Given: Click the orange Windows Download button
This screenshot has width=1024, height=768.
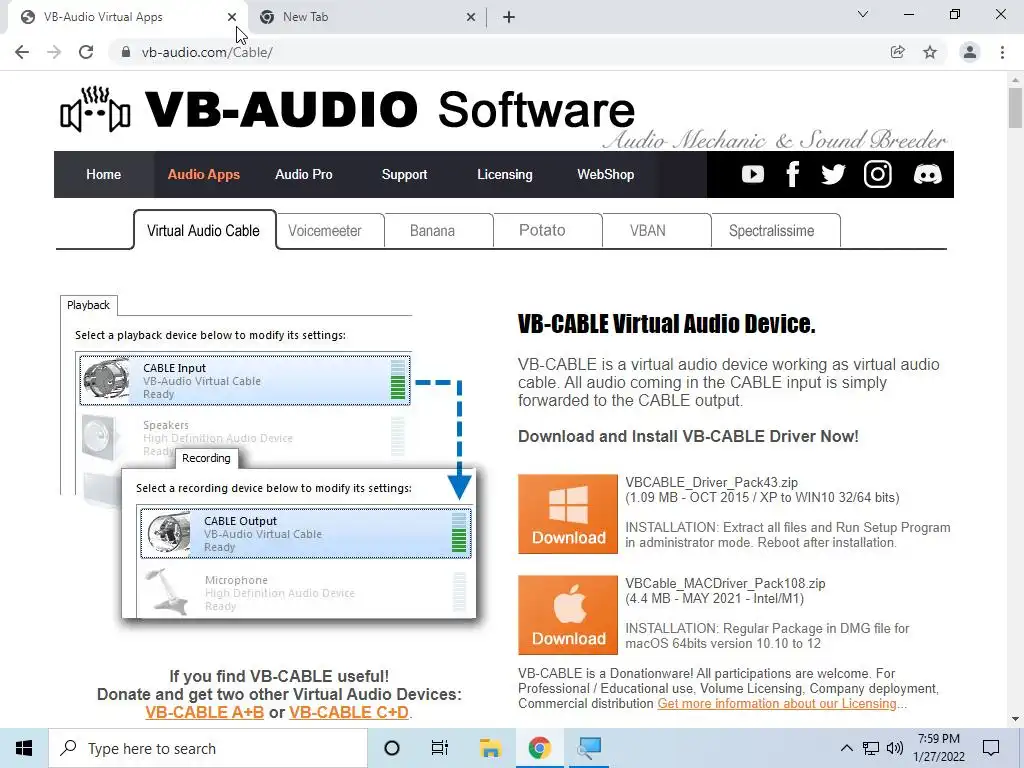Looking at the screenshot, I should click(568, 514).
